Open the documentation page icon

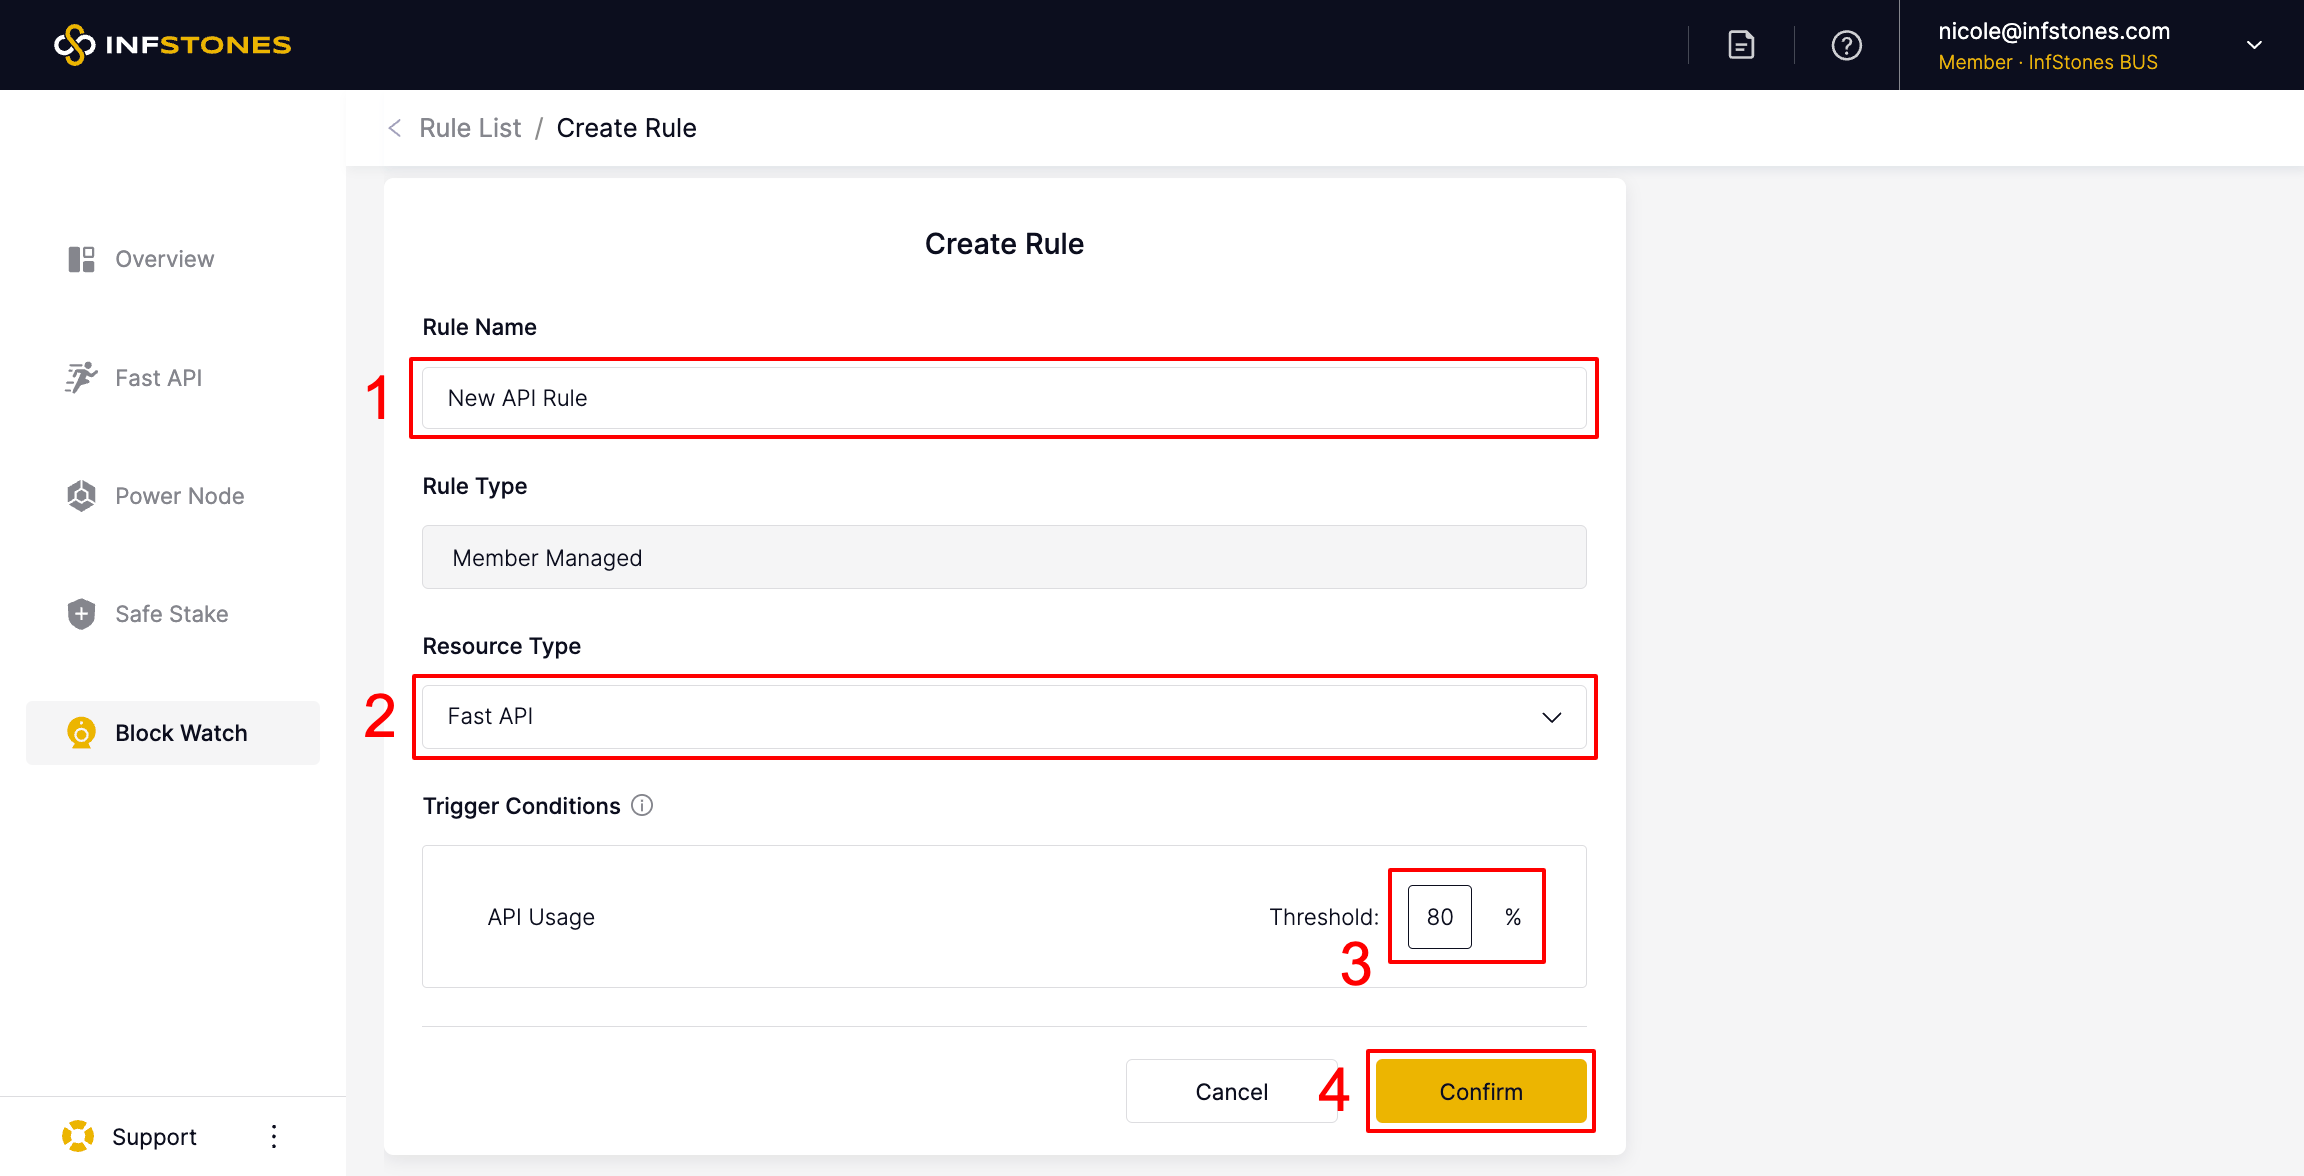coord(1741,45)
